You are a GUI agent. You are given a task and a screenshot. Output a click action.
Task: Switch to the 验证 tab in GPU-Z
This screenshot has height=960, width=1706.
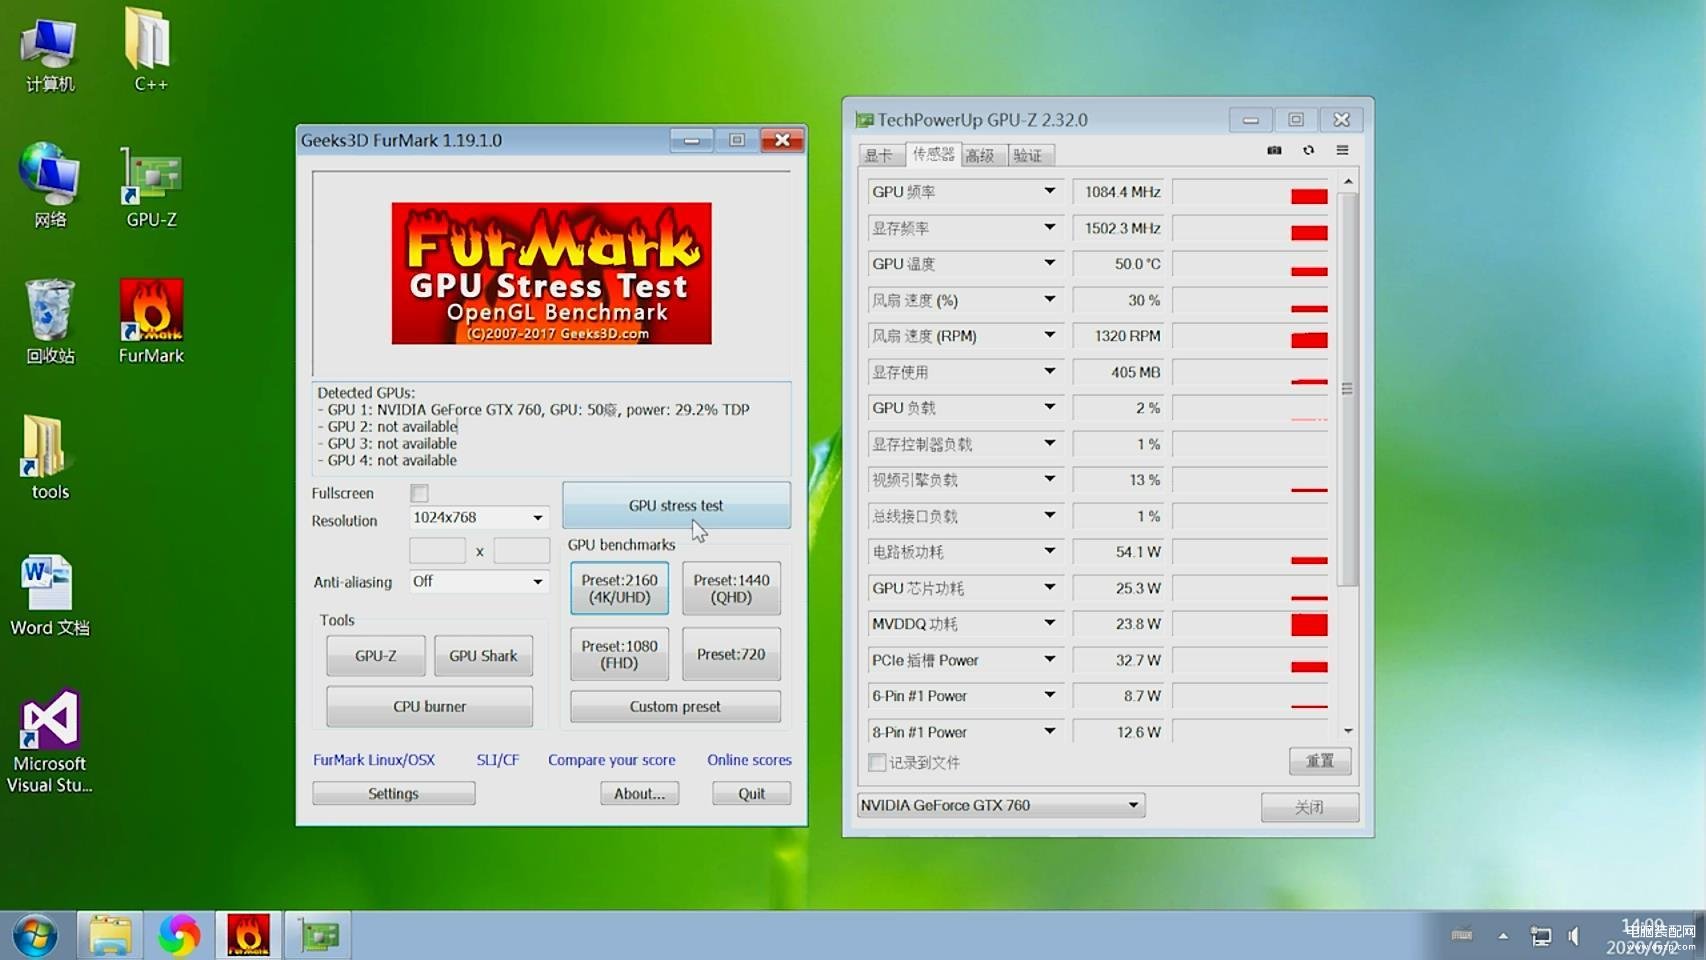coord(1029,155)
